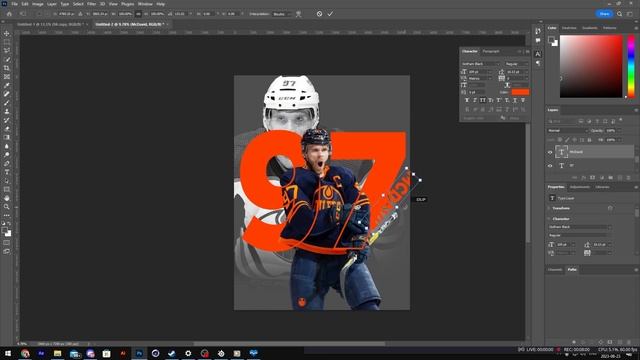The height and width of the screenshot is (360, 640).
Task: Open the search icon next to Share
Action: tap(620, 14)
